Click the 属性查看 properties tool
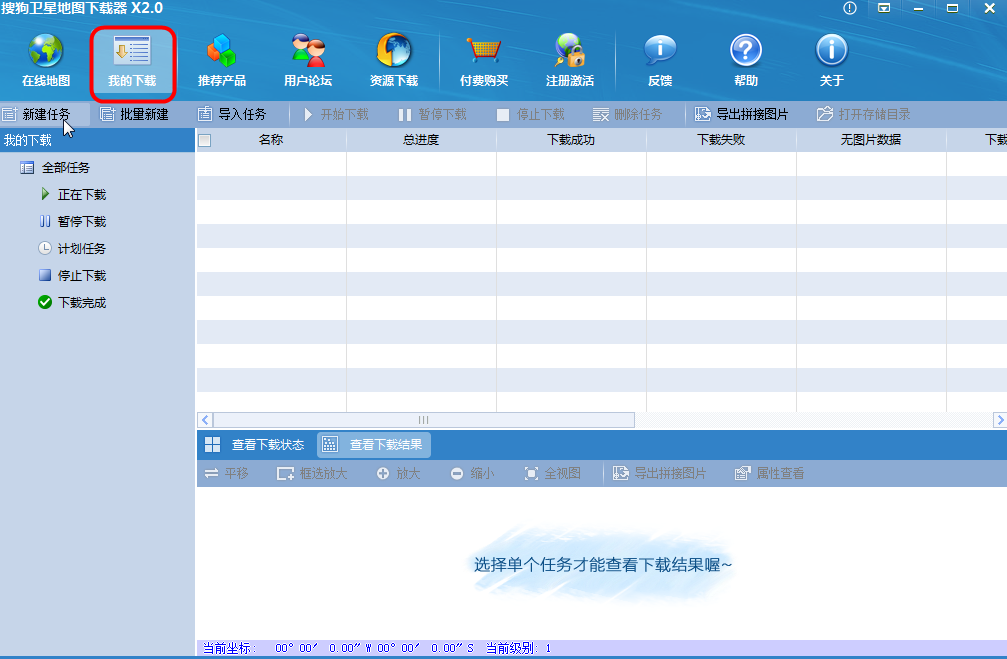Image resolution: width=1007 pixels, height=659 pixels. click(x=769, y=473)
